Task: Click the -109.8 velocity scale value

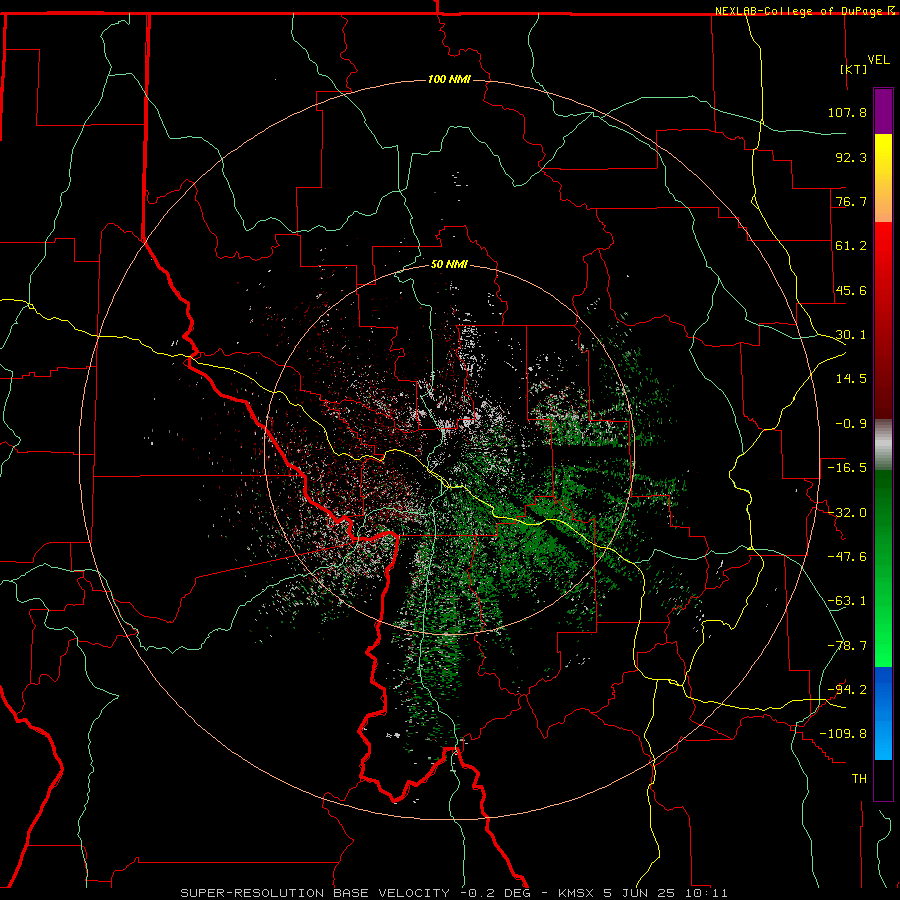Action: coord(843,734)
